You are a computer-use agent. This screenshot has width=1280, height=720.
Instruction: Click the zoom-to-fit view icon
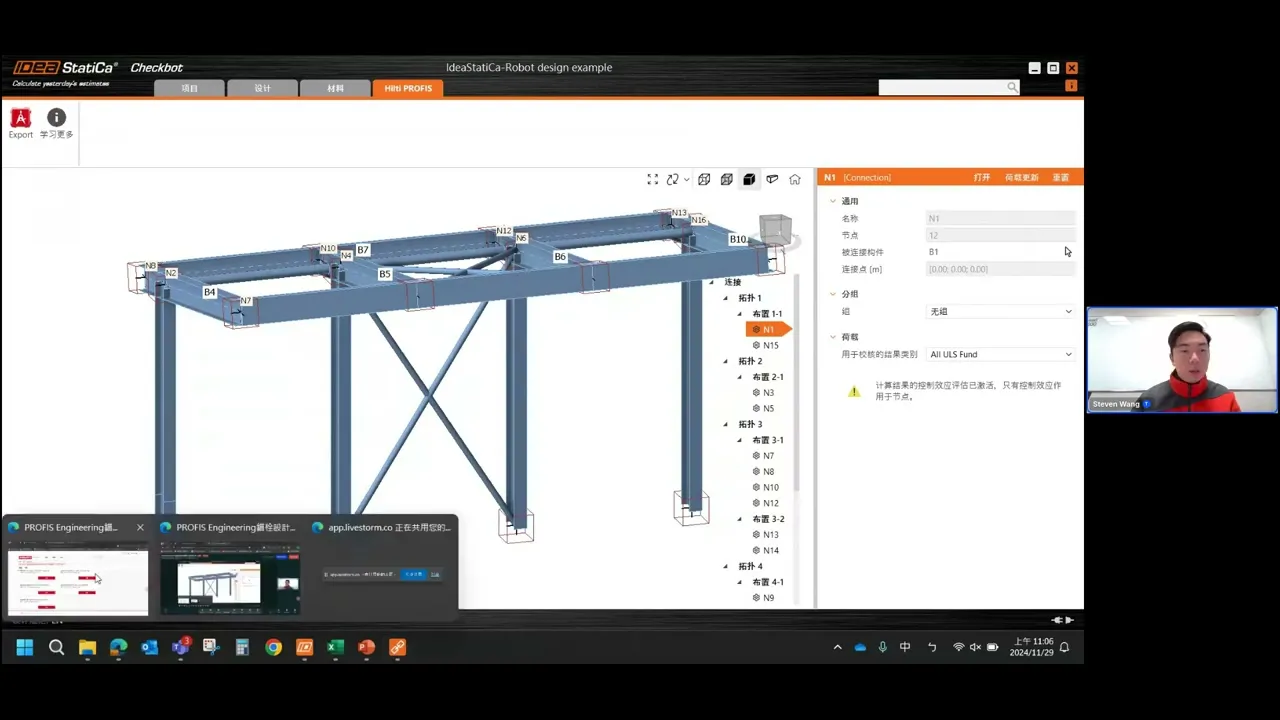pos(653,179)
